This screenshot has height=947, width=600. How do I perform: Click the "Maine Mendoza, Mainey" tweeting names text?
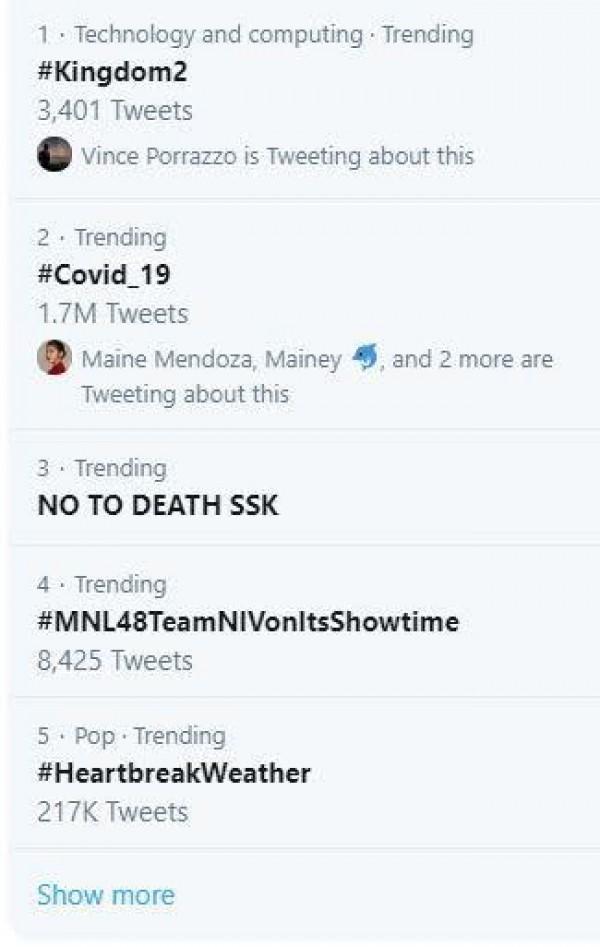(x=210, y=359)
